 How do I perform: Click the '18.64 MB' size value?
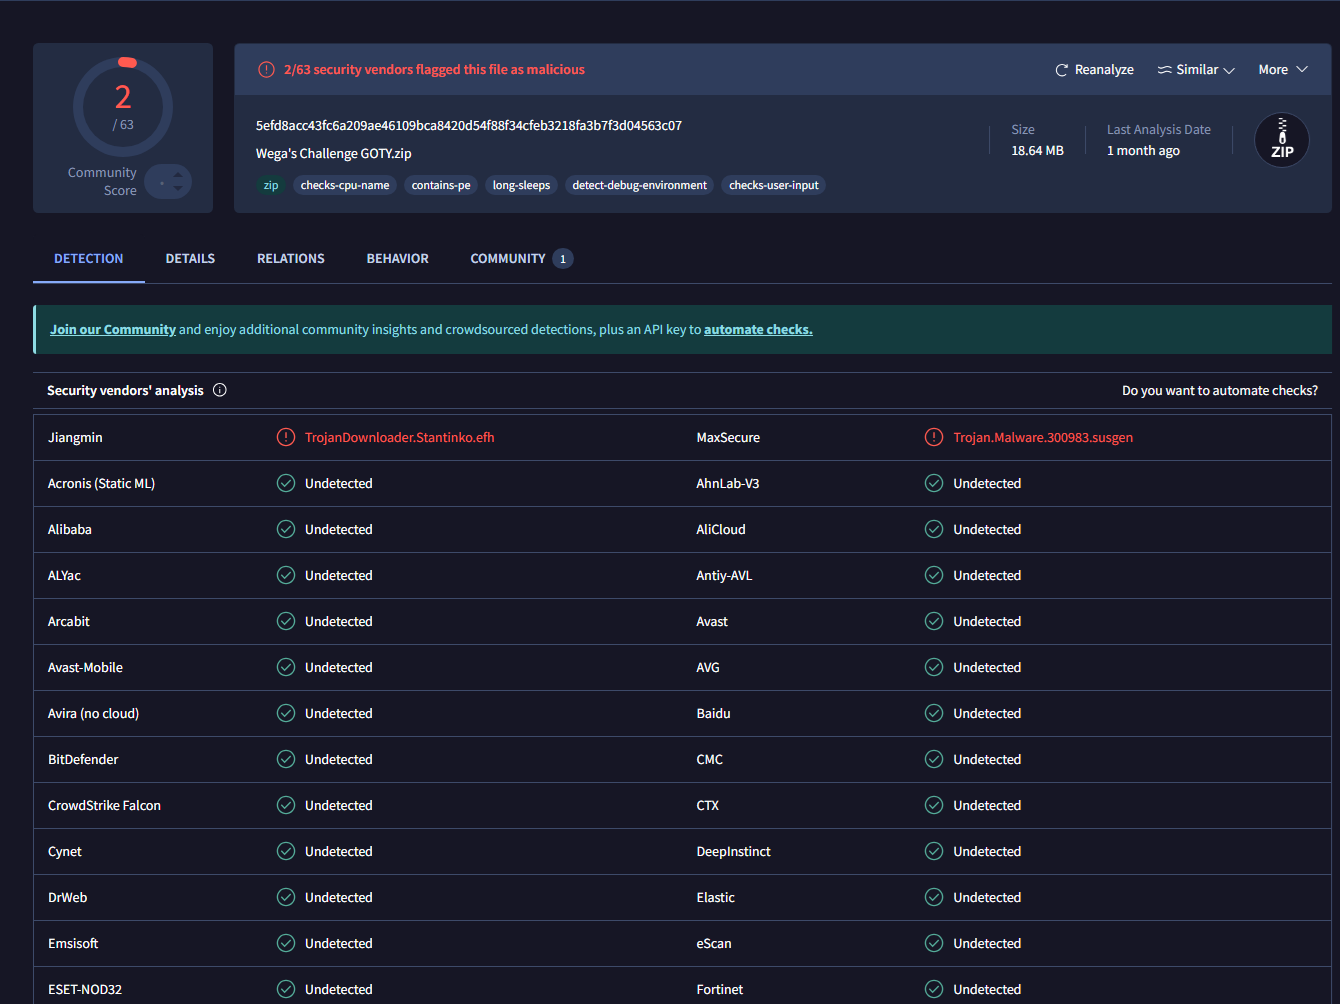(1037, 150)
